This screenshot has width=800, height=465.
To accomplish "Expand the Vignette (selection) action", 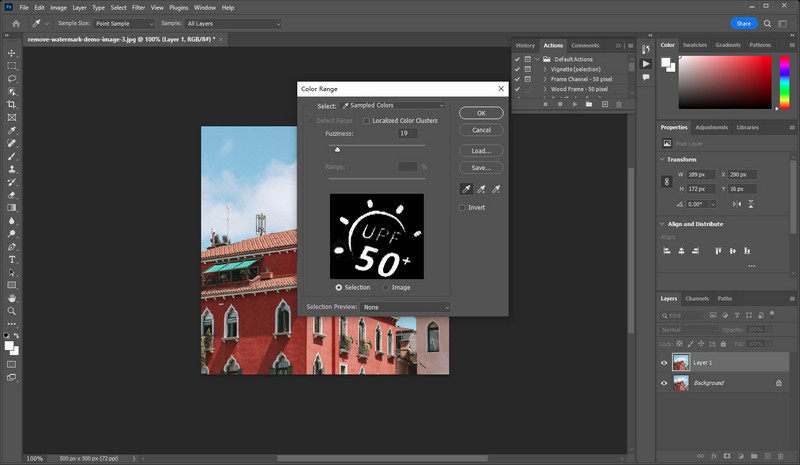I will tap(545, 69).
